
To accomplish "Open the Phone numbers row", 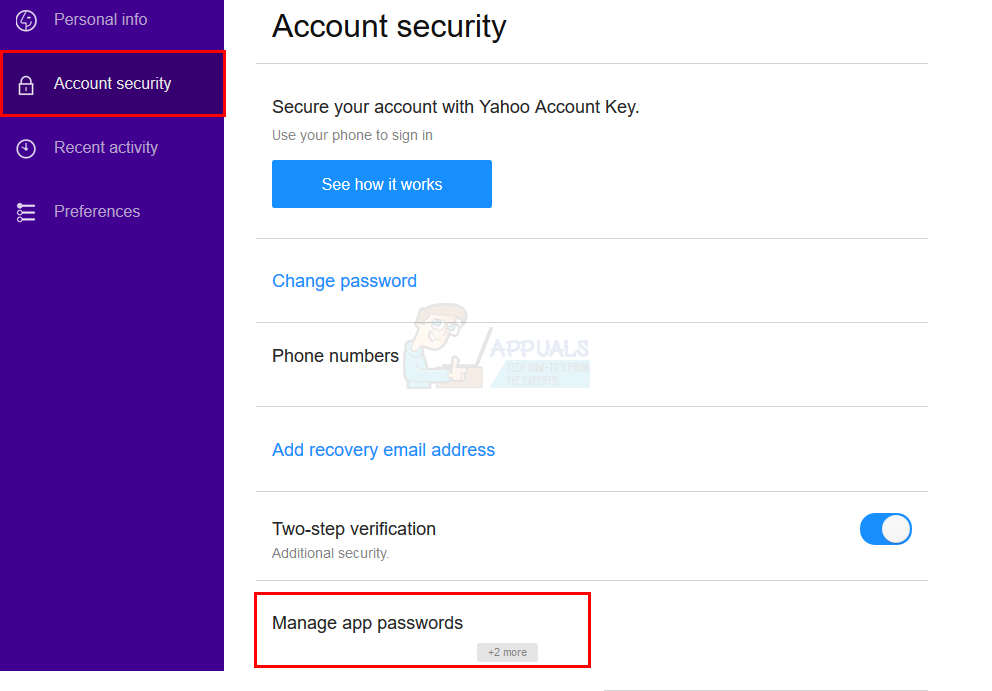I will (335, 356).
